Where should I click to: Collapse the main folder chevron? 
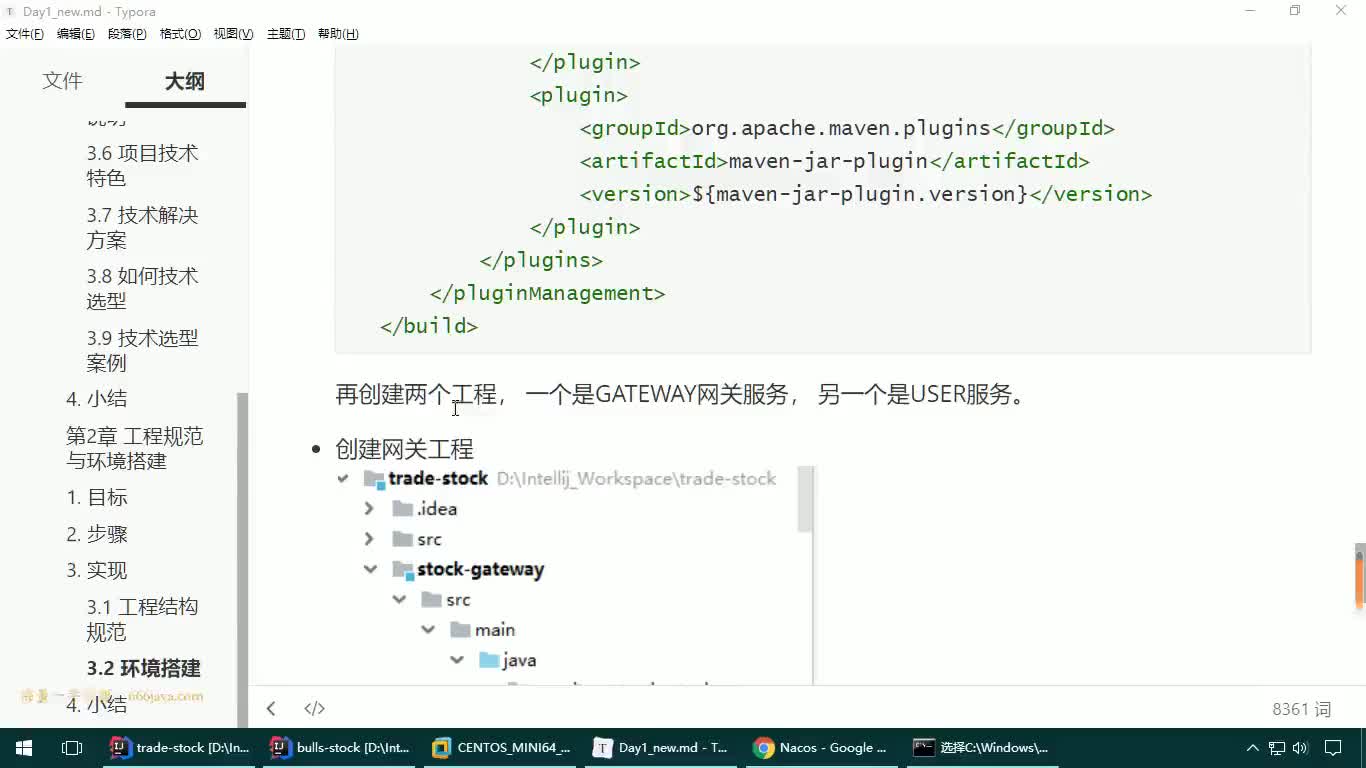click(428, 630)
